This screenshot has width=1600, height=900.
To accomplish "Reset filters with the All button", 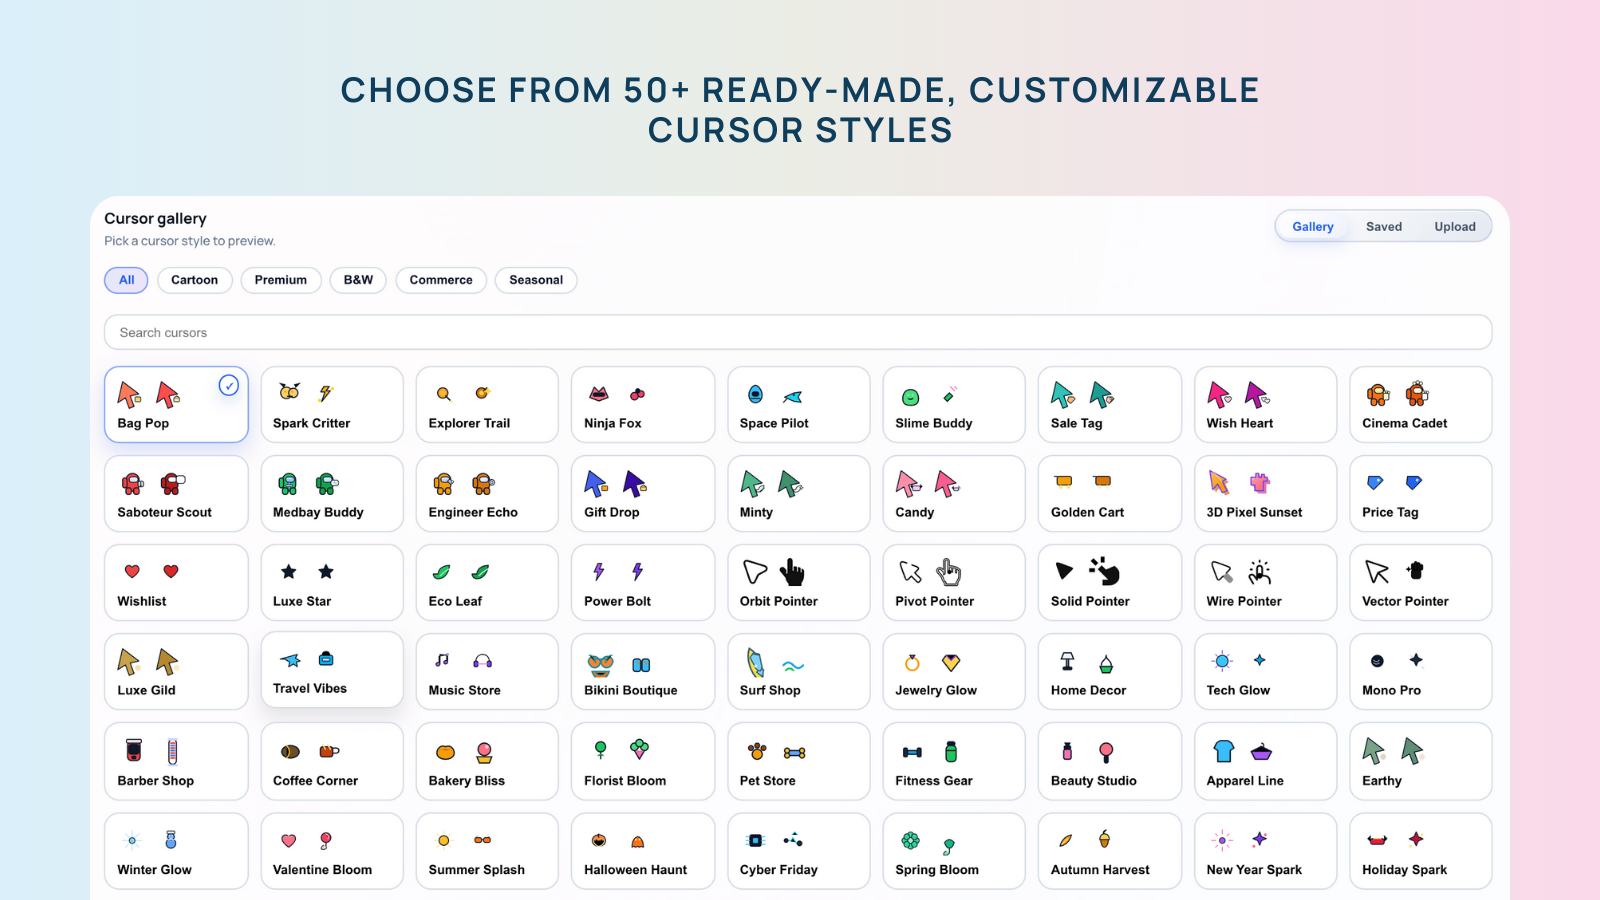I will [126, 280].
